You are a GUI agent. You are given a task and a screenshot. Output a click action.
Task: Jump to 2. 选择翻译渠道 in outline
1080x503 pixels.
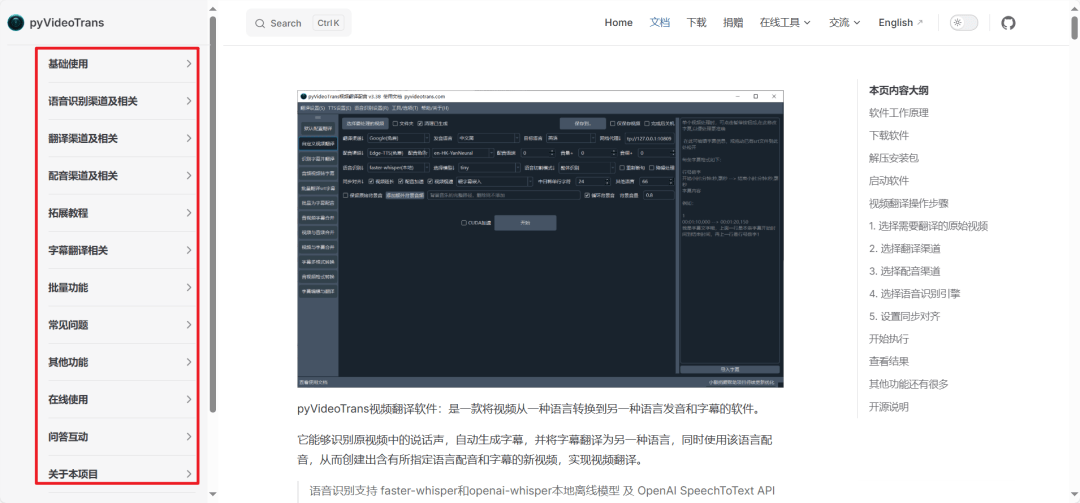(x=905, y=249)
